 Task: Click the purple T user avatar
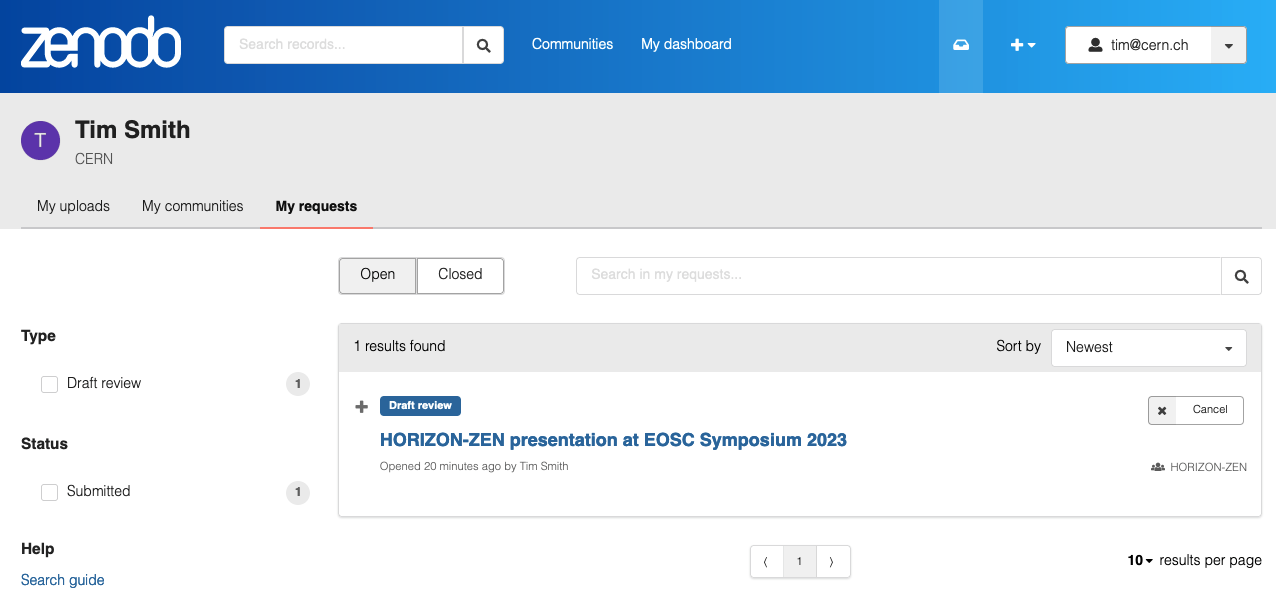point(40,141)
